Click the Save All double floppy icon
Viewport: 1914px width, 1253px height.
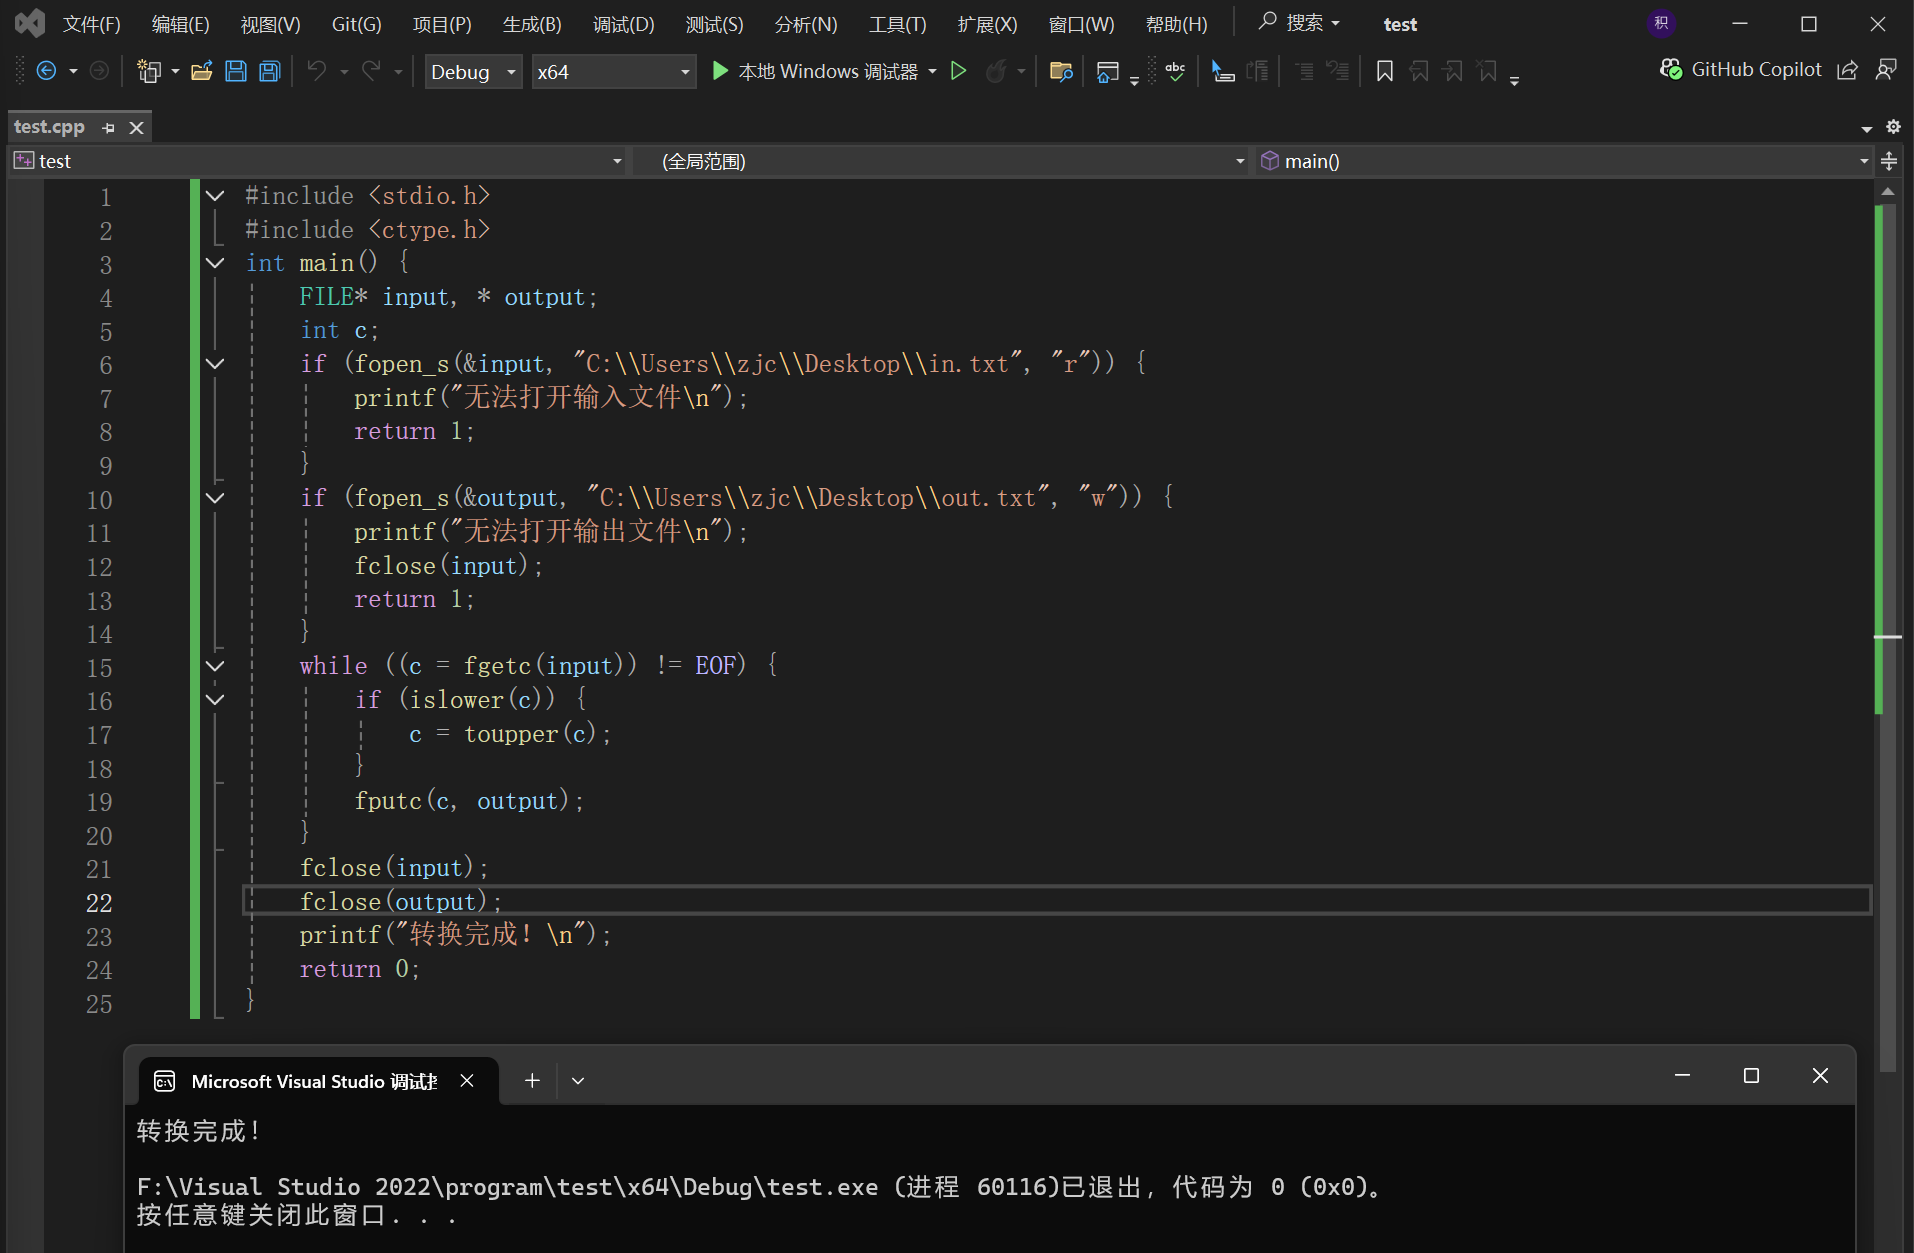(270, 71)
